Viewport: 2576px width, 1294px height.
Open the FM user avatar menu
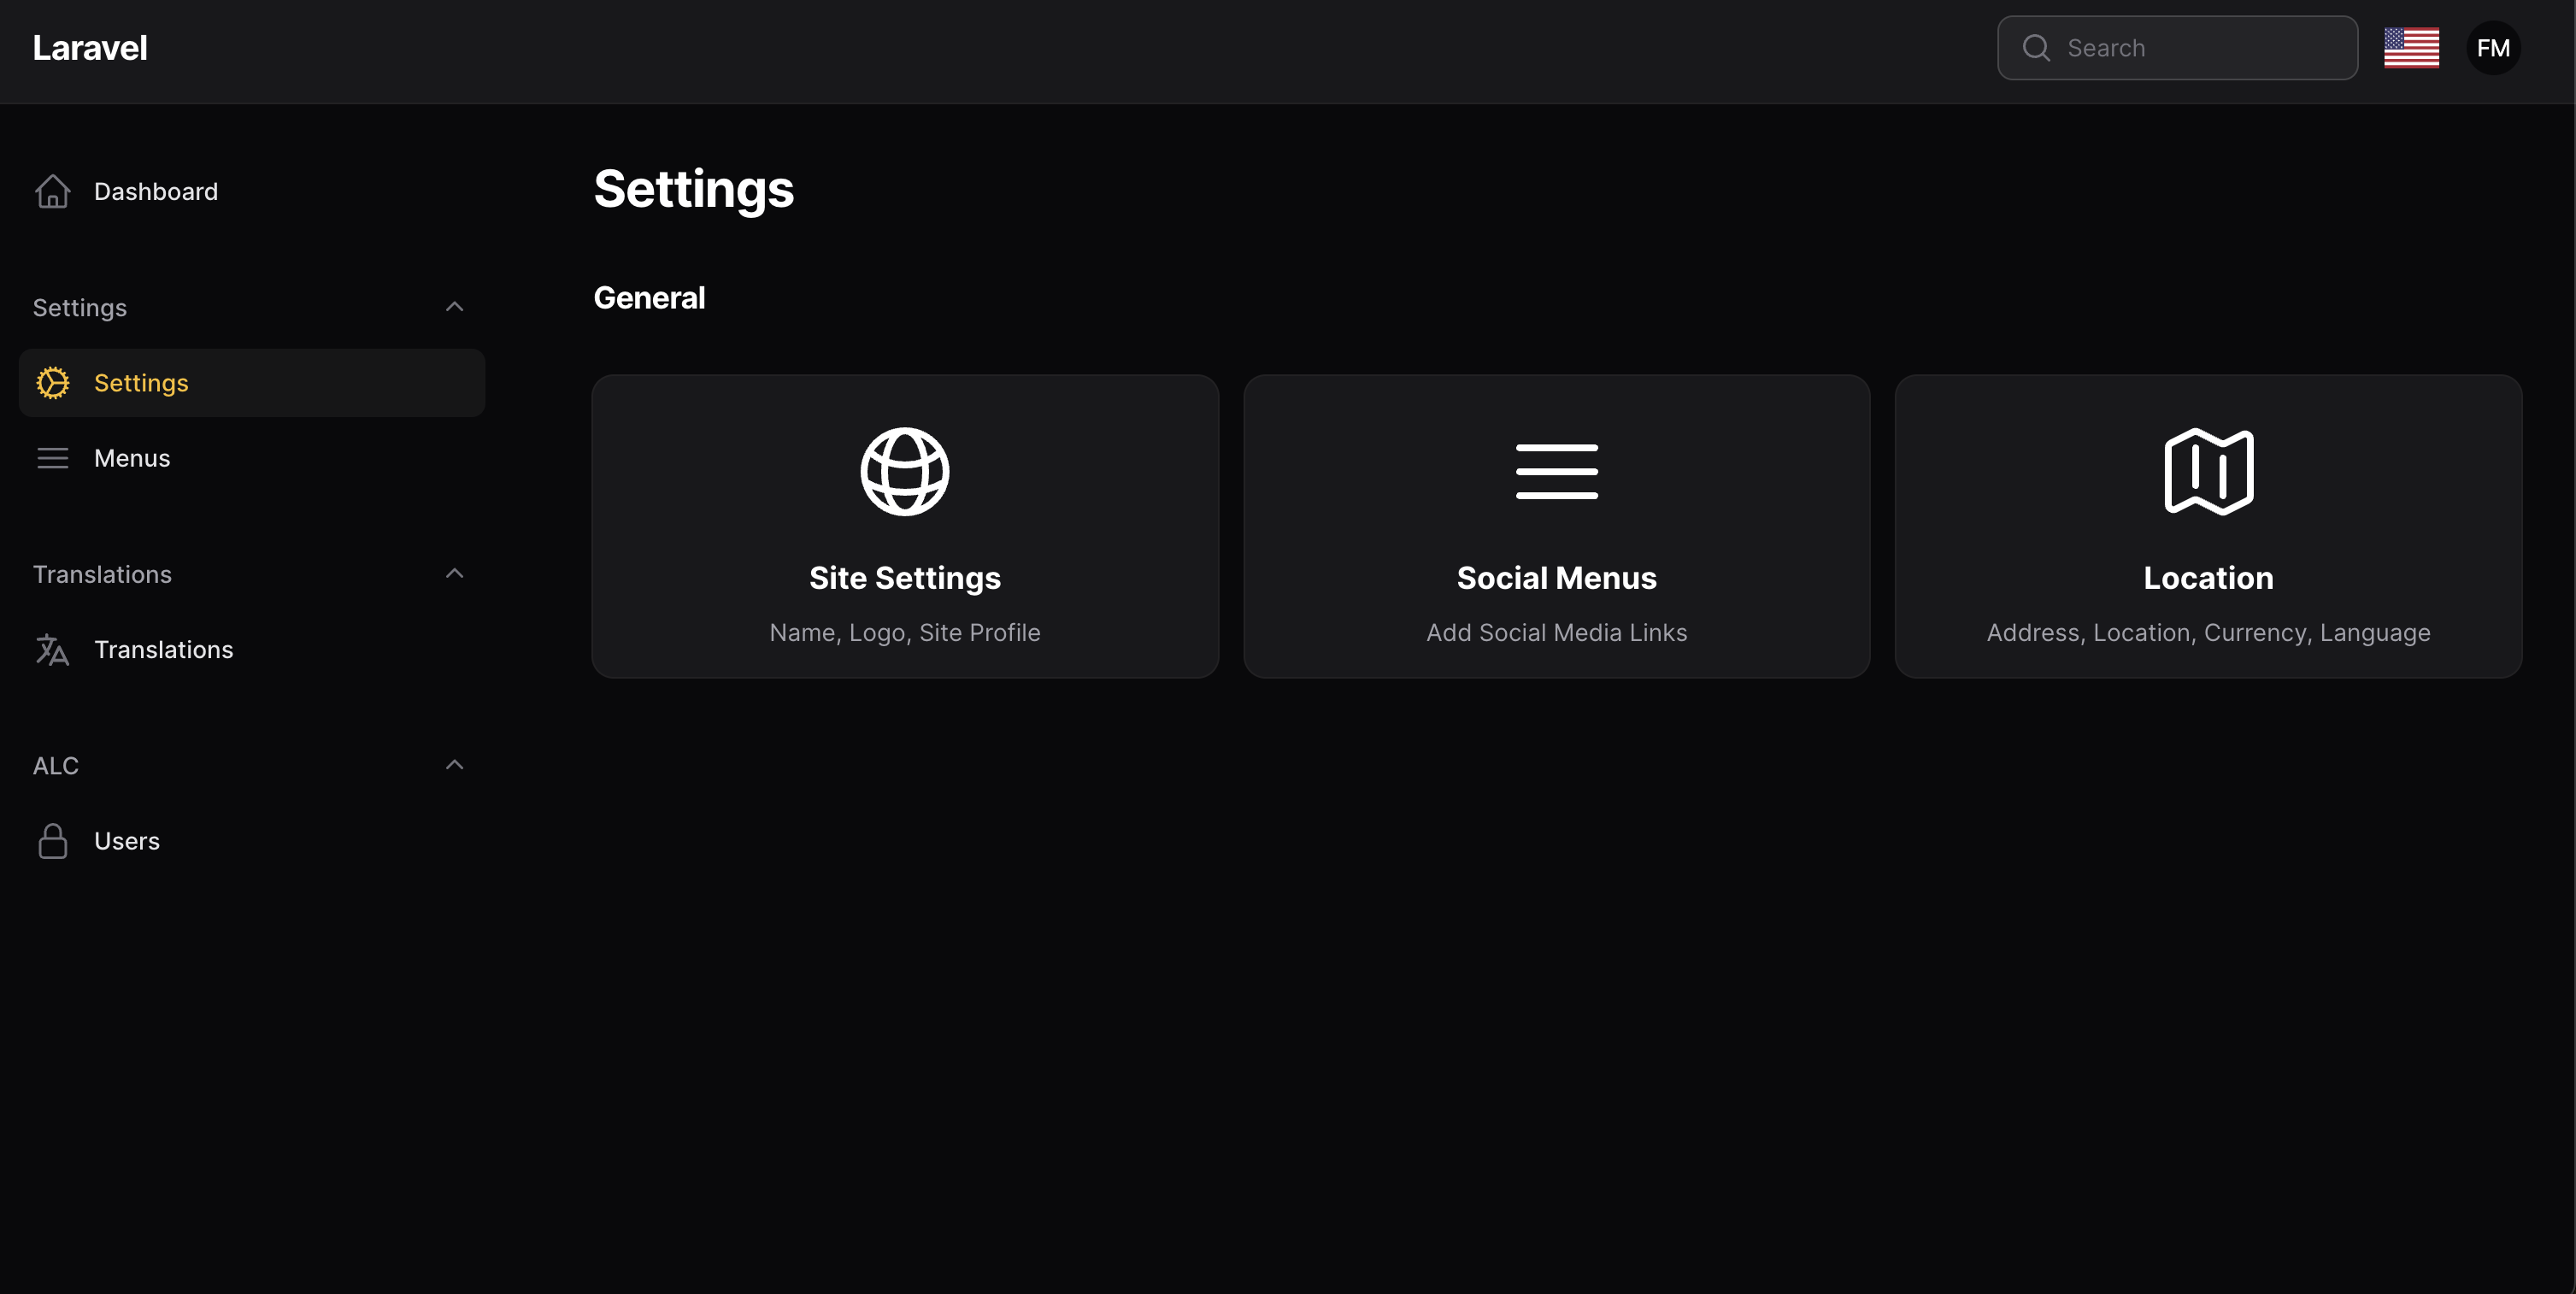tap(2493, 48)
